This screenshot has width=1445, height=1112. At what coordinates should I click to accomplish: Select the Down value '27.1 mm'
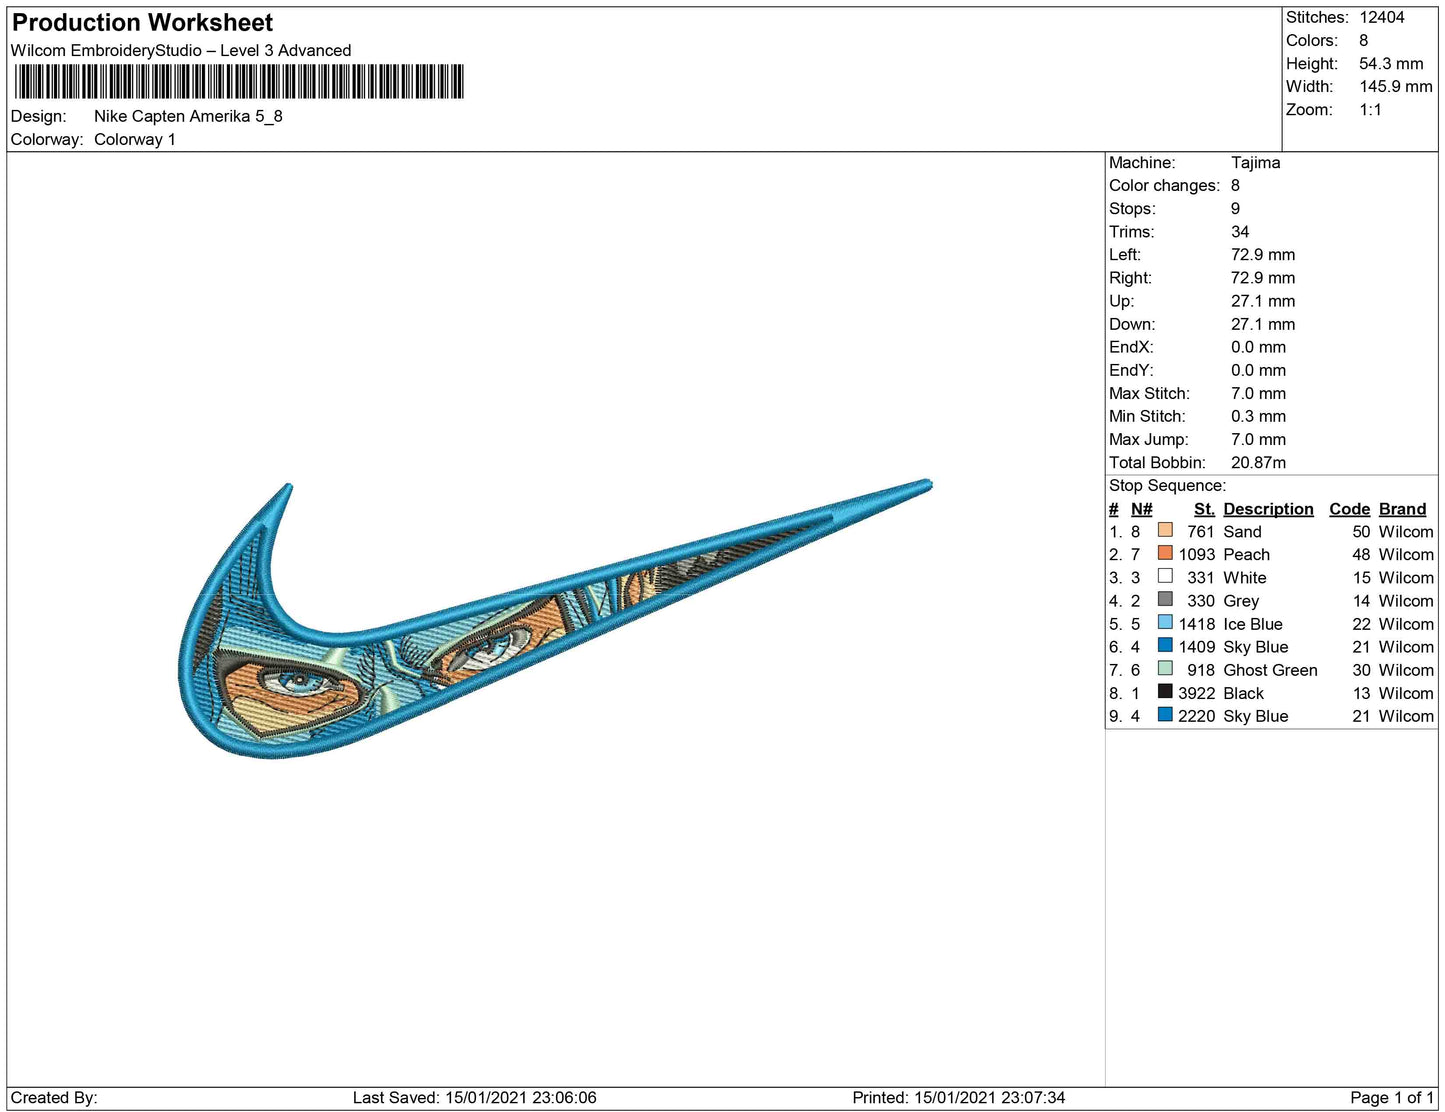[x=1263, y=323]
